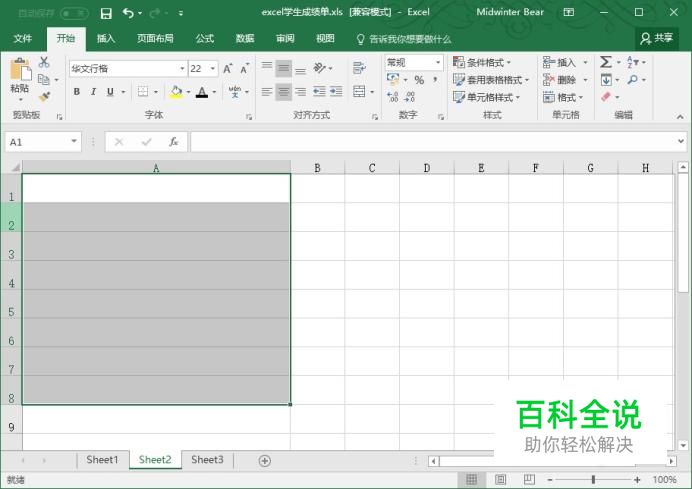The image size is (692, 489).
Task: Click the insert function fx icon
Action: tap(174, 142)
